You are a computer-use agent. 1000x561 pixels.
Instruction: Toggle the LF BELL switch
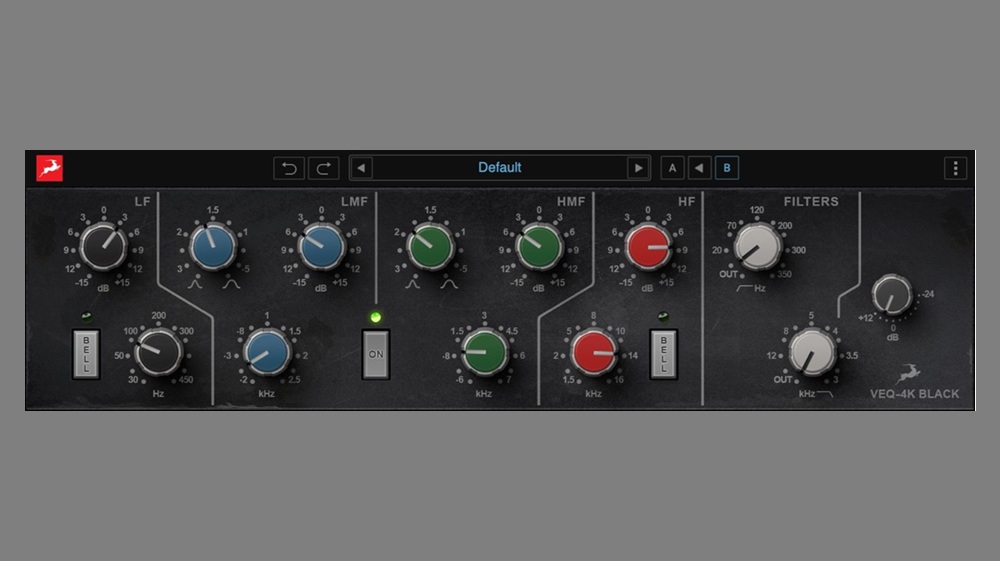pos(86,354)
